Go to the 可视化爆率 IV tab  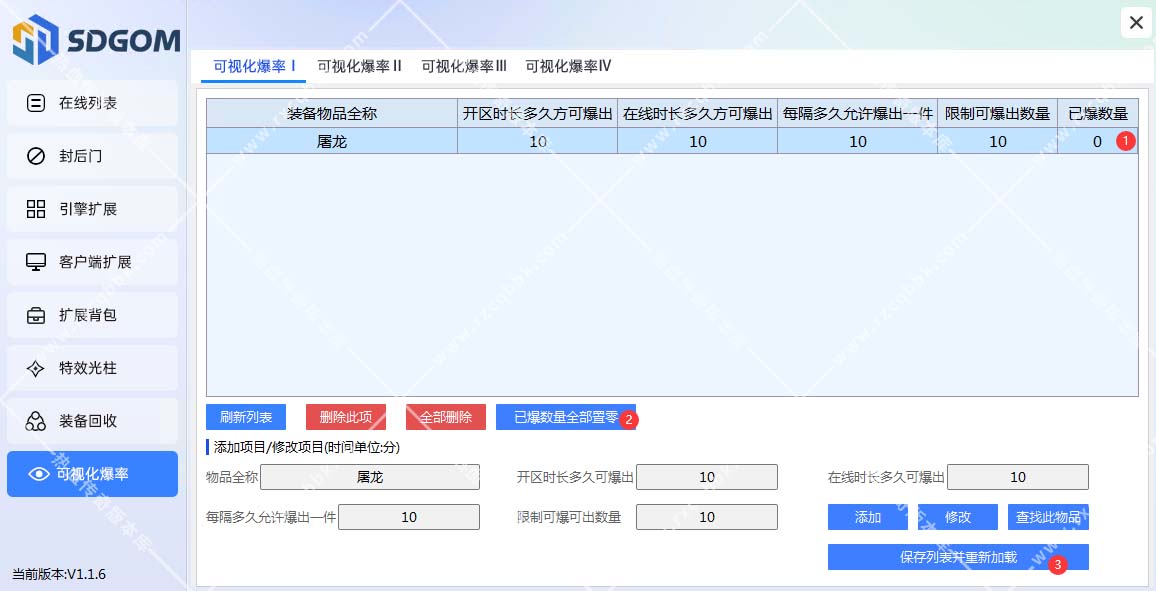[x=568, y=66]
